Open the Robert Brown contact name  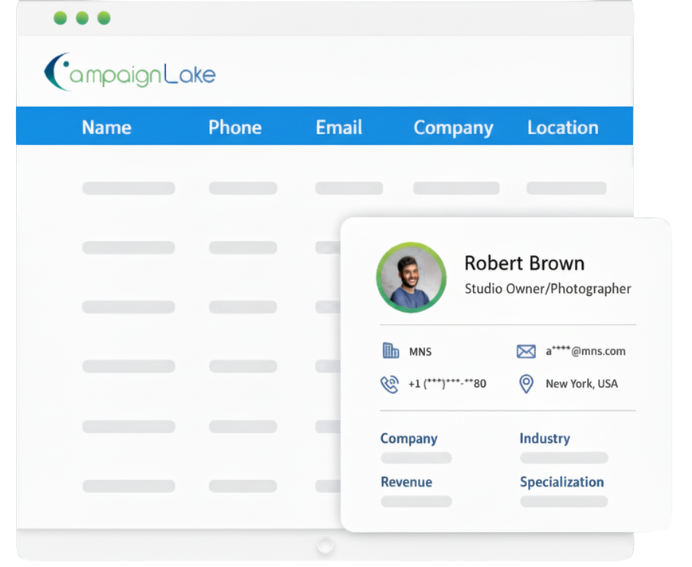click(524, 263)
